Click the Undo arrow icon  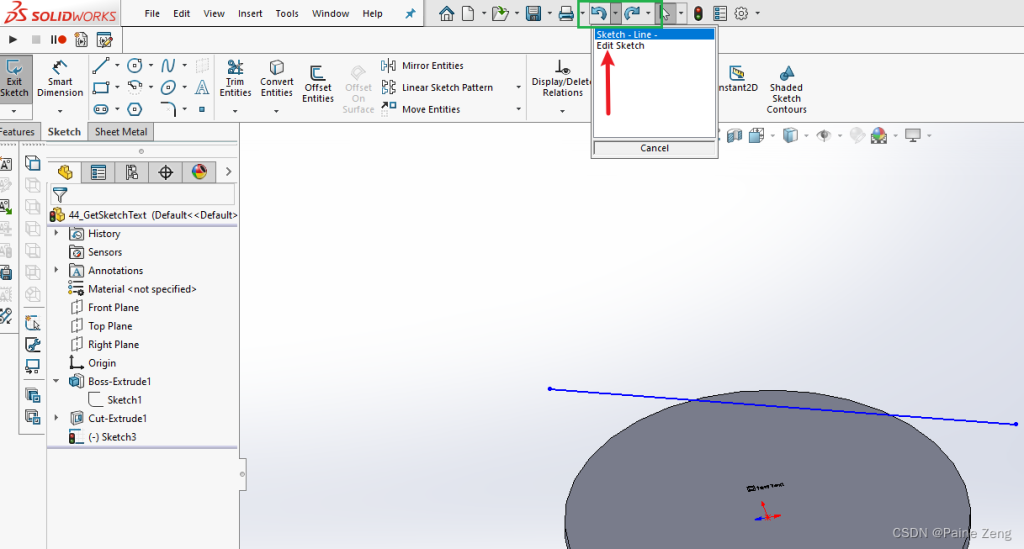pos(598,13)
